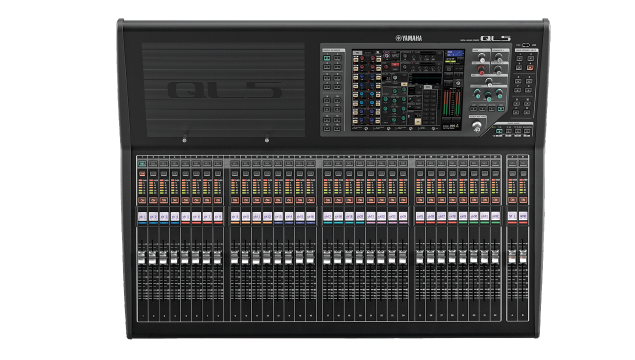The height and width of the screenshot is (360, 635).
Task: Click the lit orange User Defined key
Action: tap(530, 68)
